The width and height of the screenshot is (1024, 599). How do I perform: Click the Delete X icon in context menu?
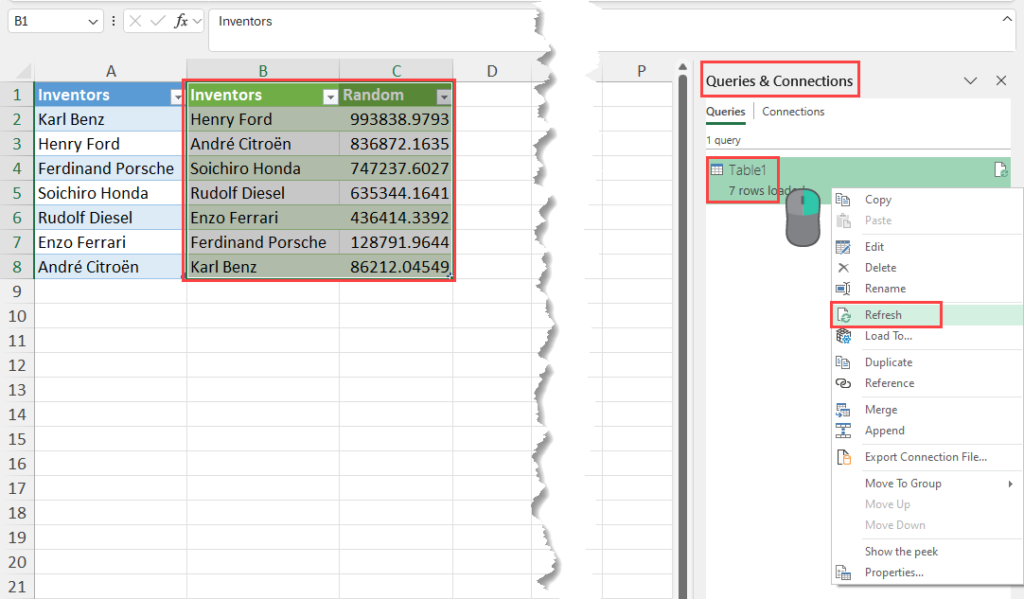pyautogui.click(x=843, y=268)
